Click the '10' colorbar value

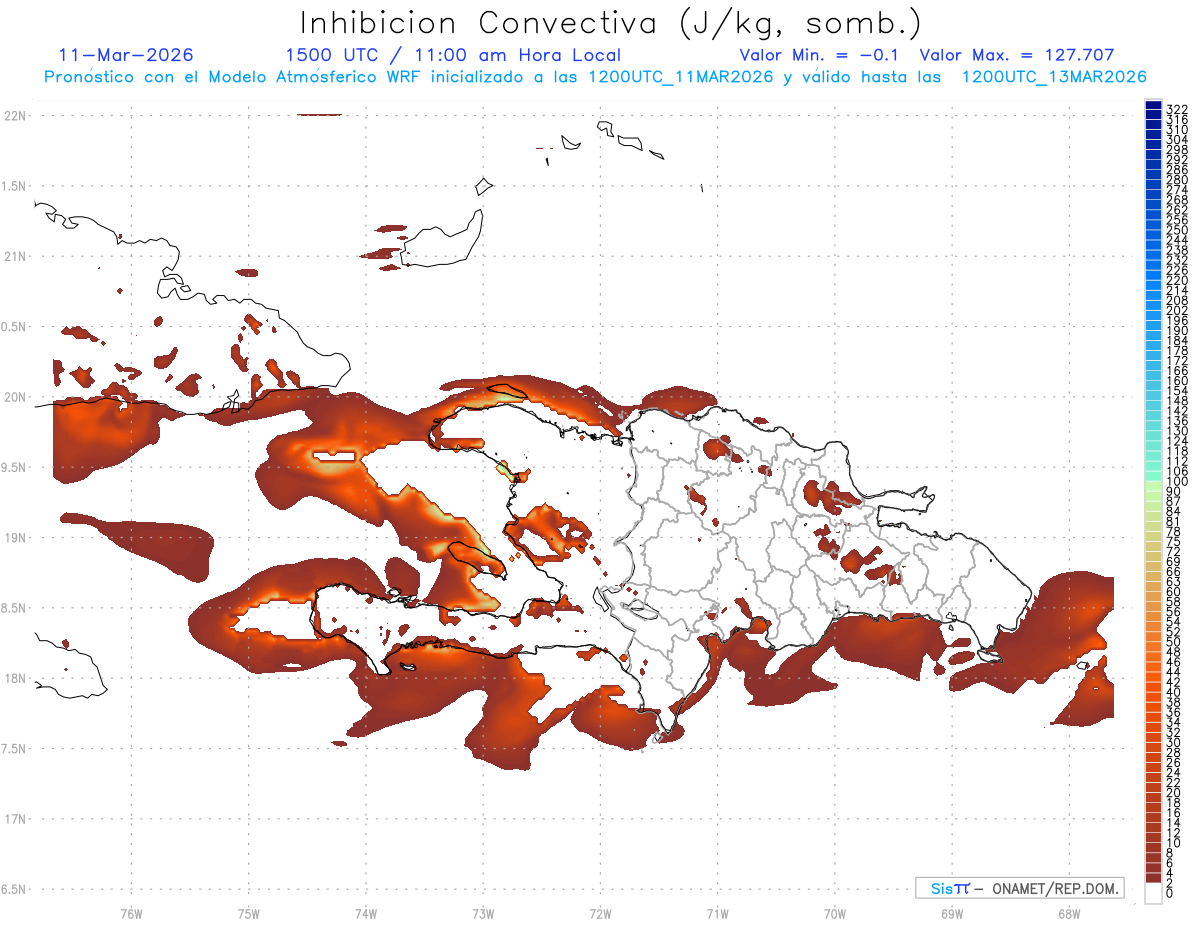(x=1174, y=843)
